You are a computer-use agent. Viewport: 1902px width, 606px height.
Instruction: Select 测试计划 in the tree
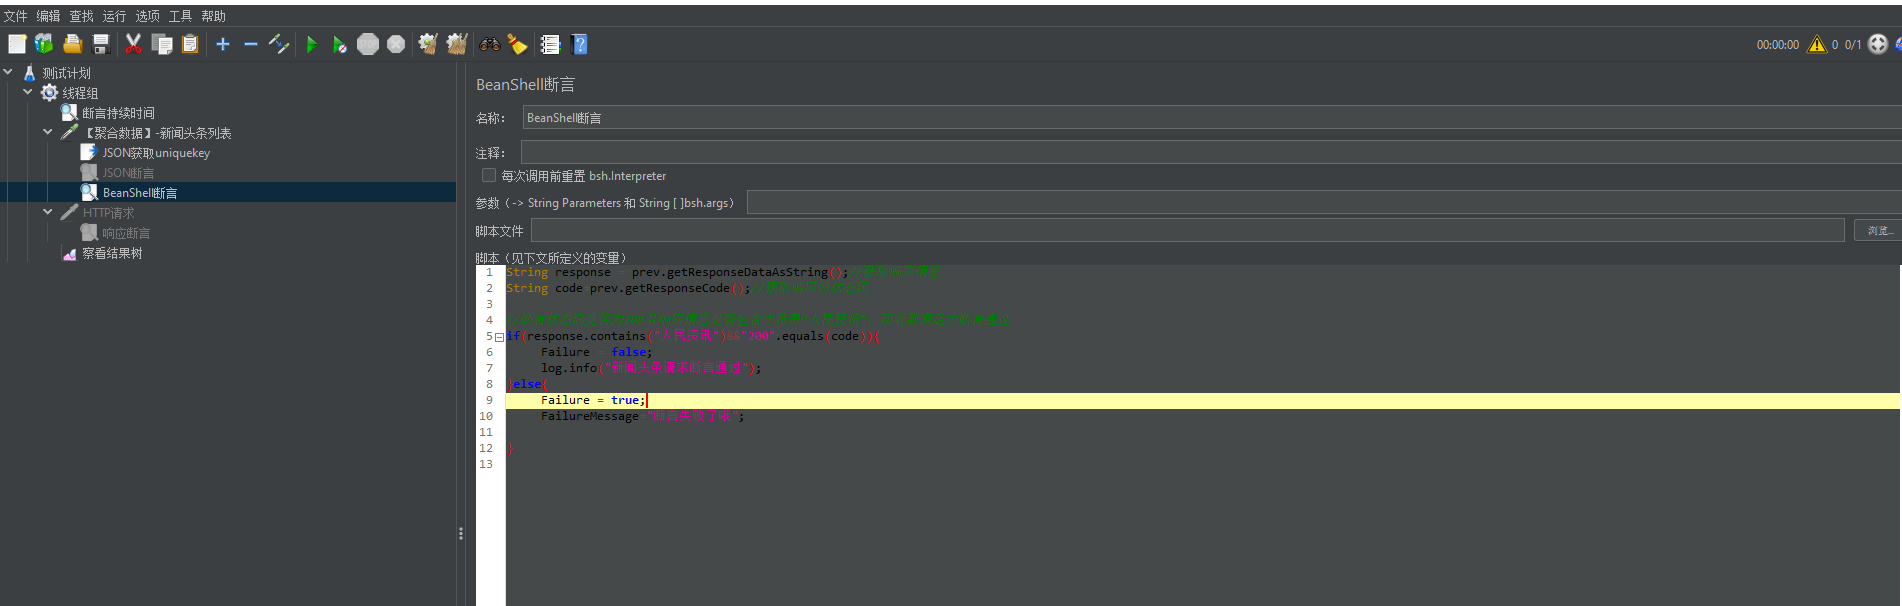[66, 73]
